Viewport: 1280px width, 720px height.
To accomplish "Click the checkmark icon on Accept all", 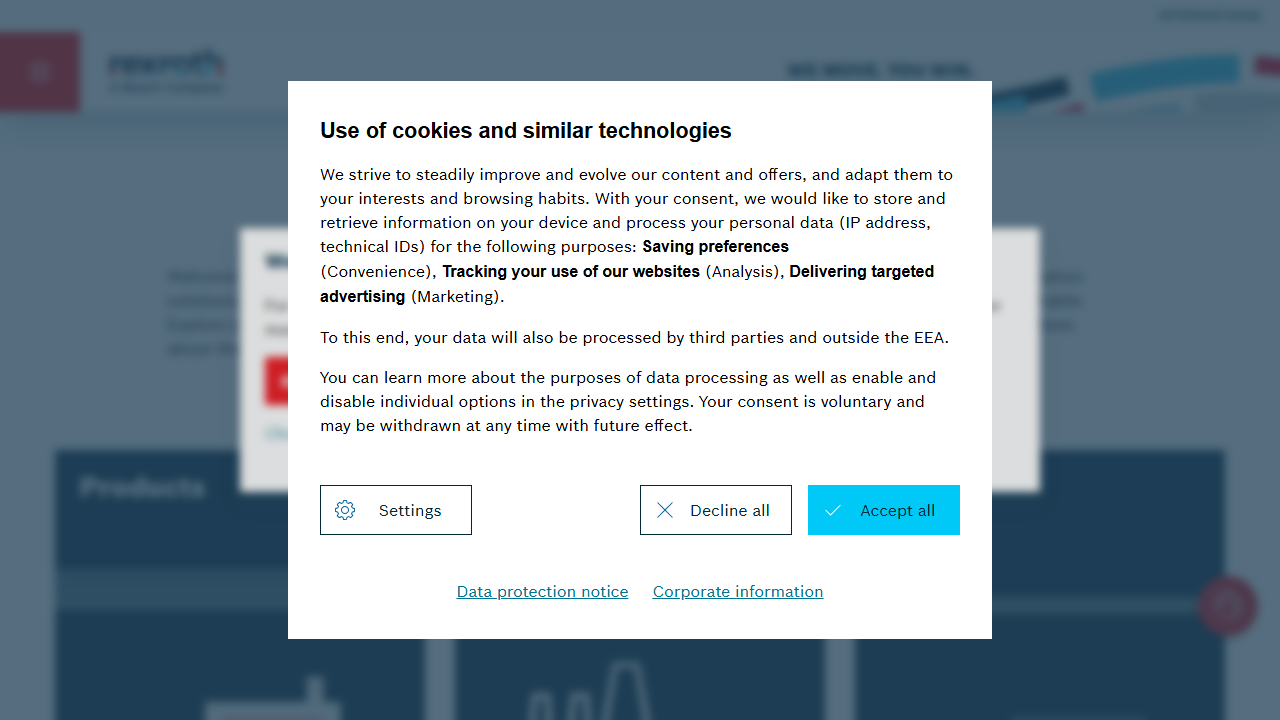I will pos(833,510).
